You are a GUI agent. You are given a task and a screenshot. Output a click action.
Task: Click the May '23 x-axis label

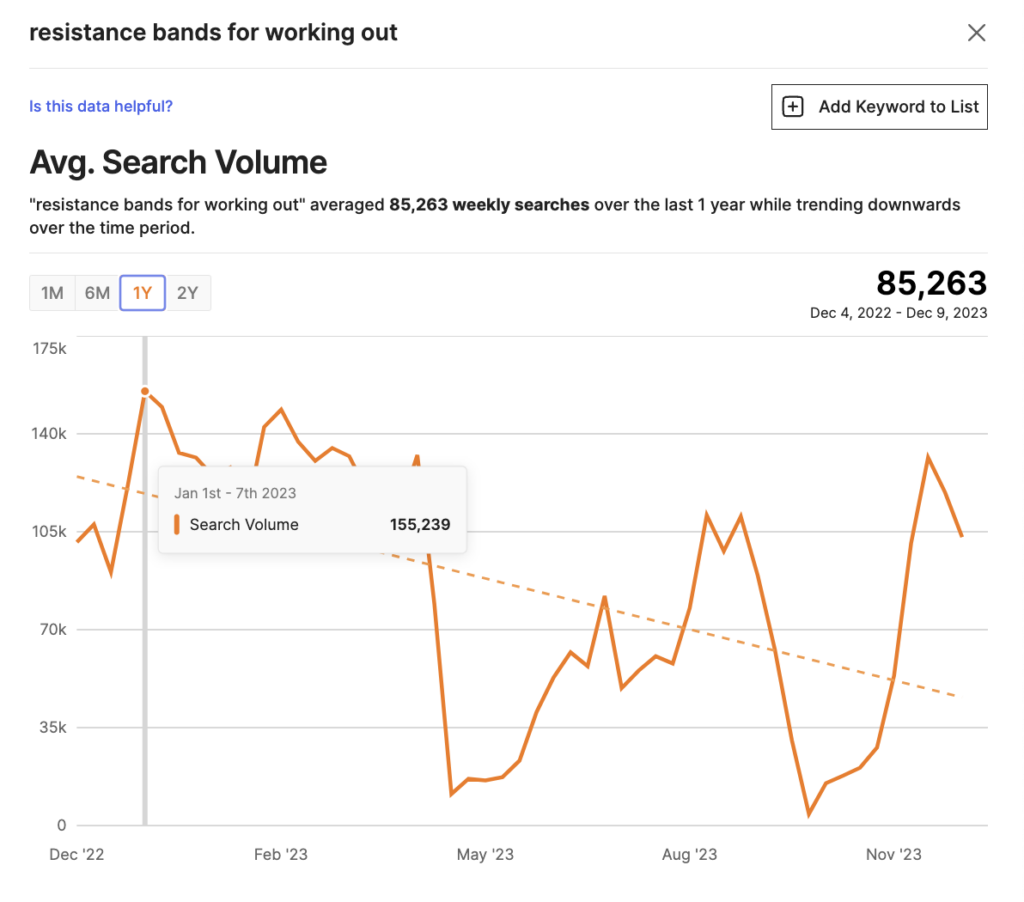coord(485,854)
